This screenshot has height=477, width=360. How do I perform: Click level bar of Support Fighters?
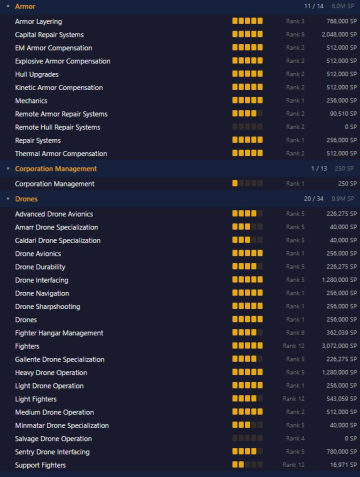pyautogui.click(x=247, y=465)
